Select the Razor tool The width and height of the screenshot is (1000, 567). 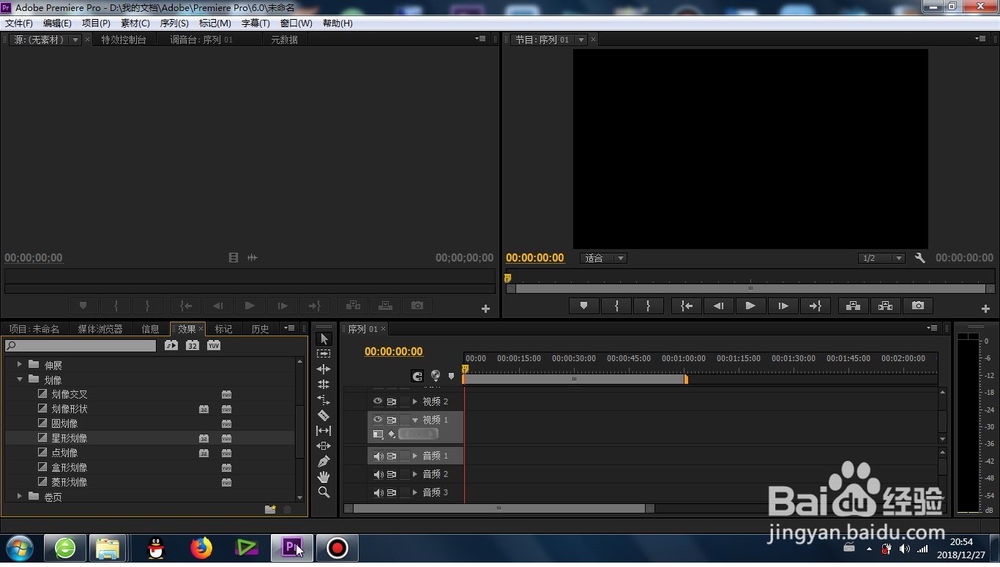tap(323, 415)
